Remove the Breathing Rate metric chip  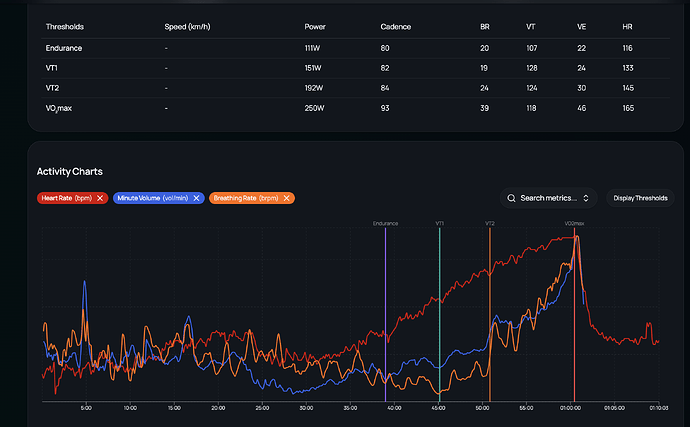(286, 198)
